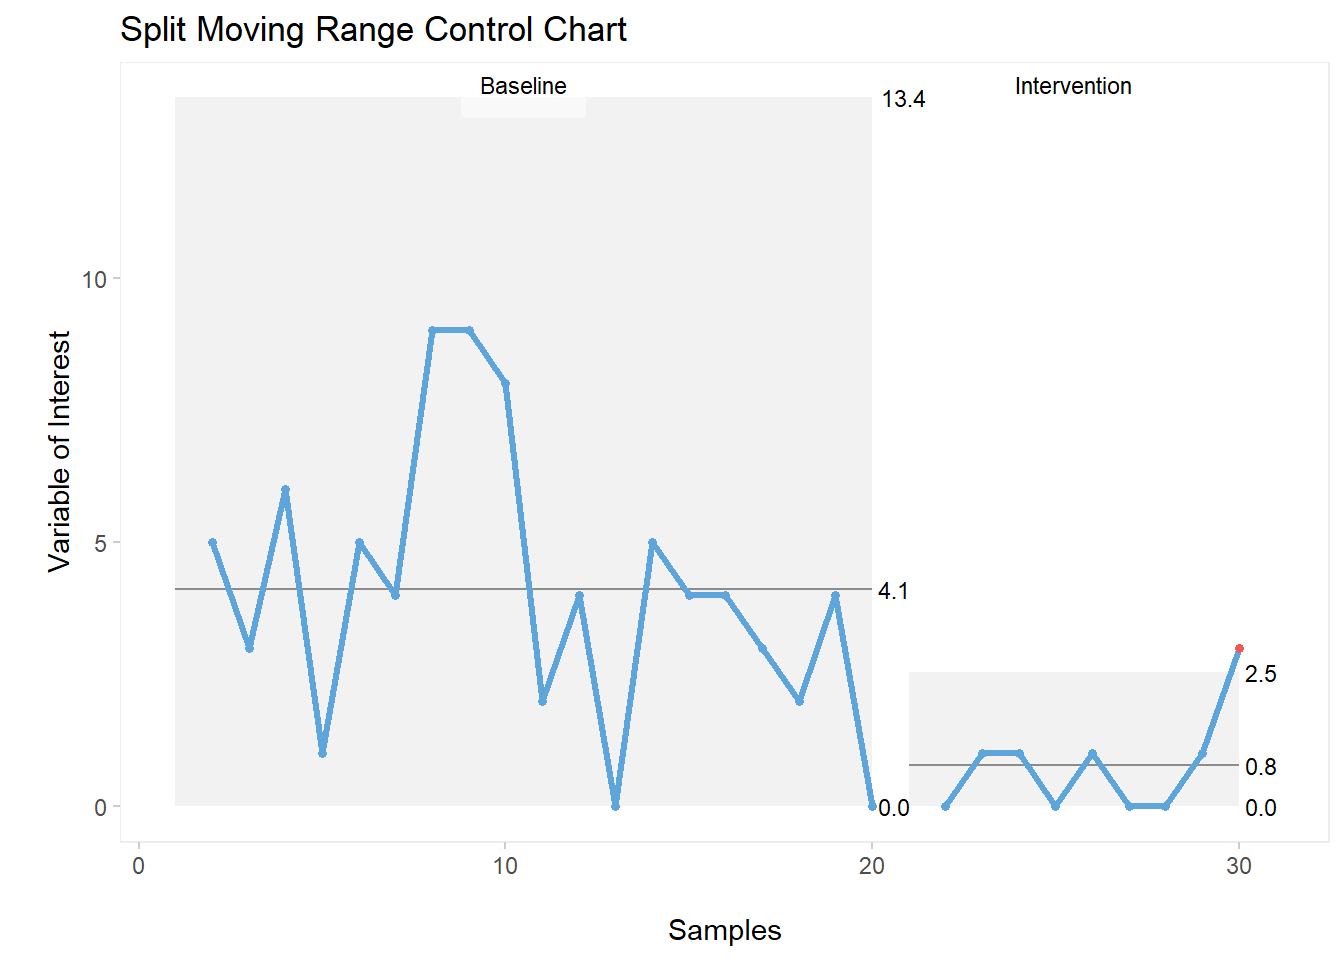Click the Samples x-axis title

pyautogui.click(x=724, y=930)
